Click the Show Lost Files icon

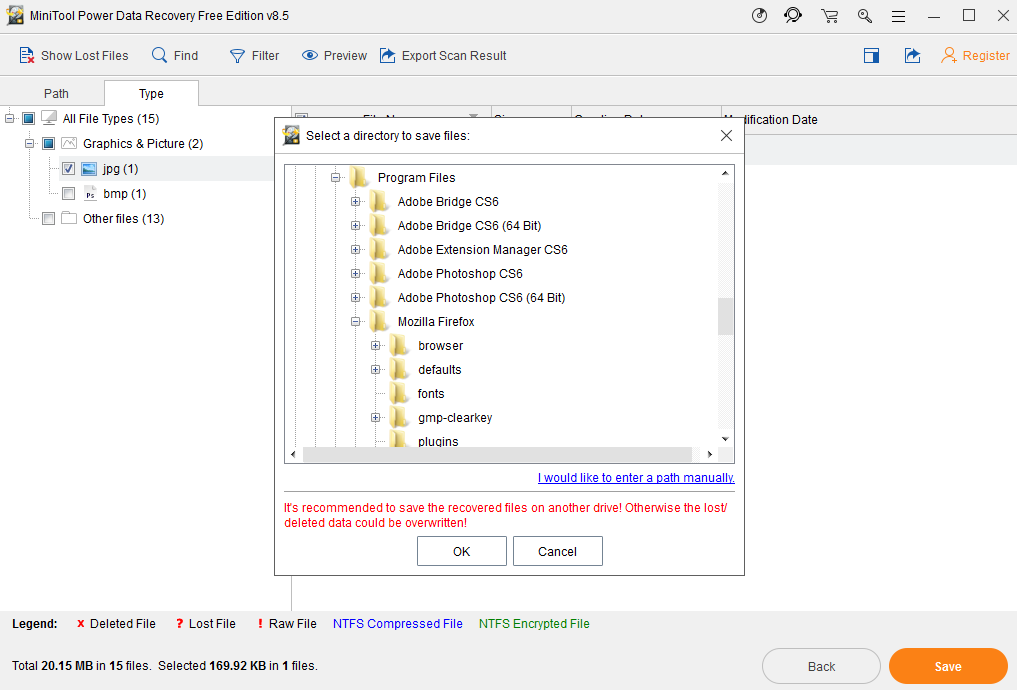[27, 56]
